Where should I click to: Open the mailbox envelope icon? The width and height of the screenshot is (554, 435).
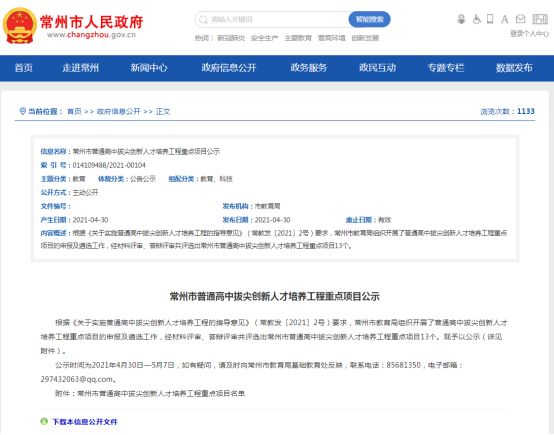pyautogui.click(x=520, y=19)
